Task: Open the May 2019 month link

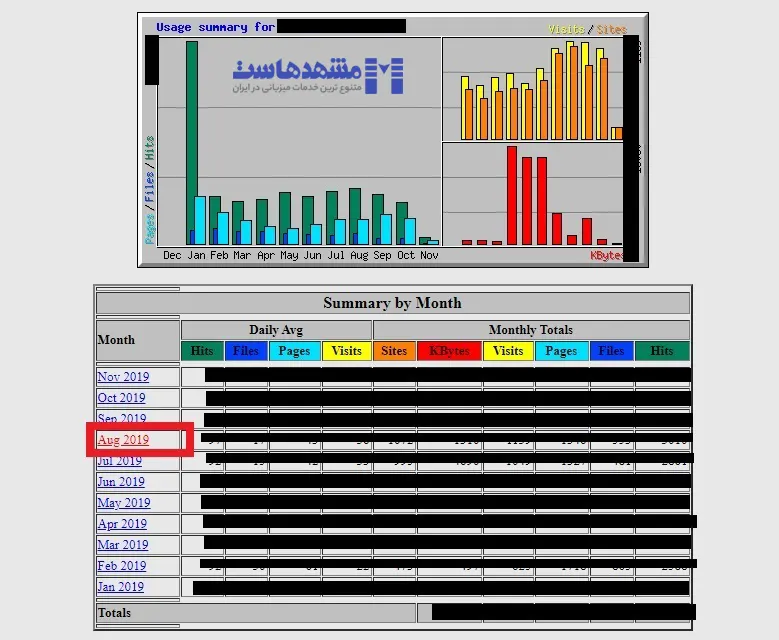Action: [x=123, y=503]
